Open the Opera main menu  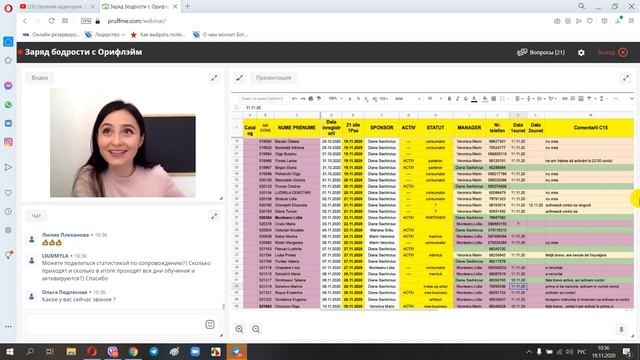pyautogui.click(x=8, y=7)
